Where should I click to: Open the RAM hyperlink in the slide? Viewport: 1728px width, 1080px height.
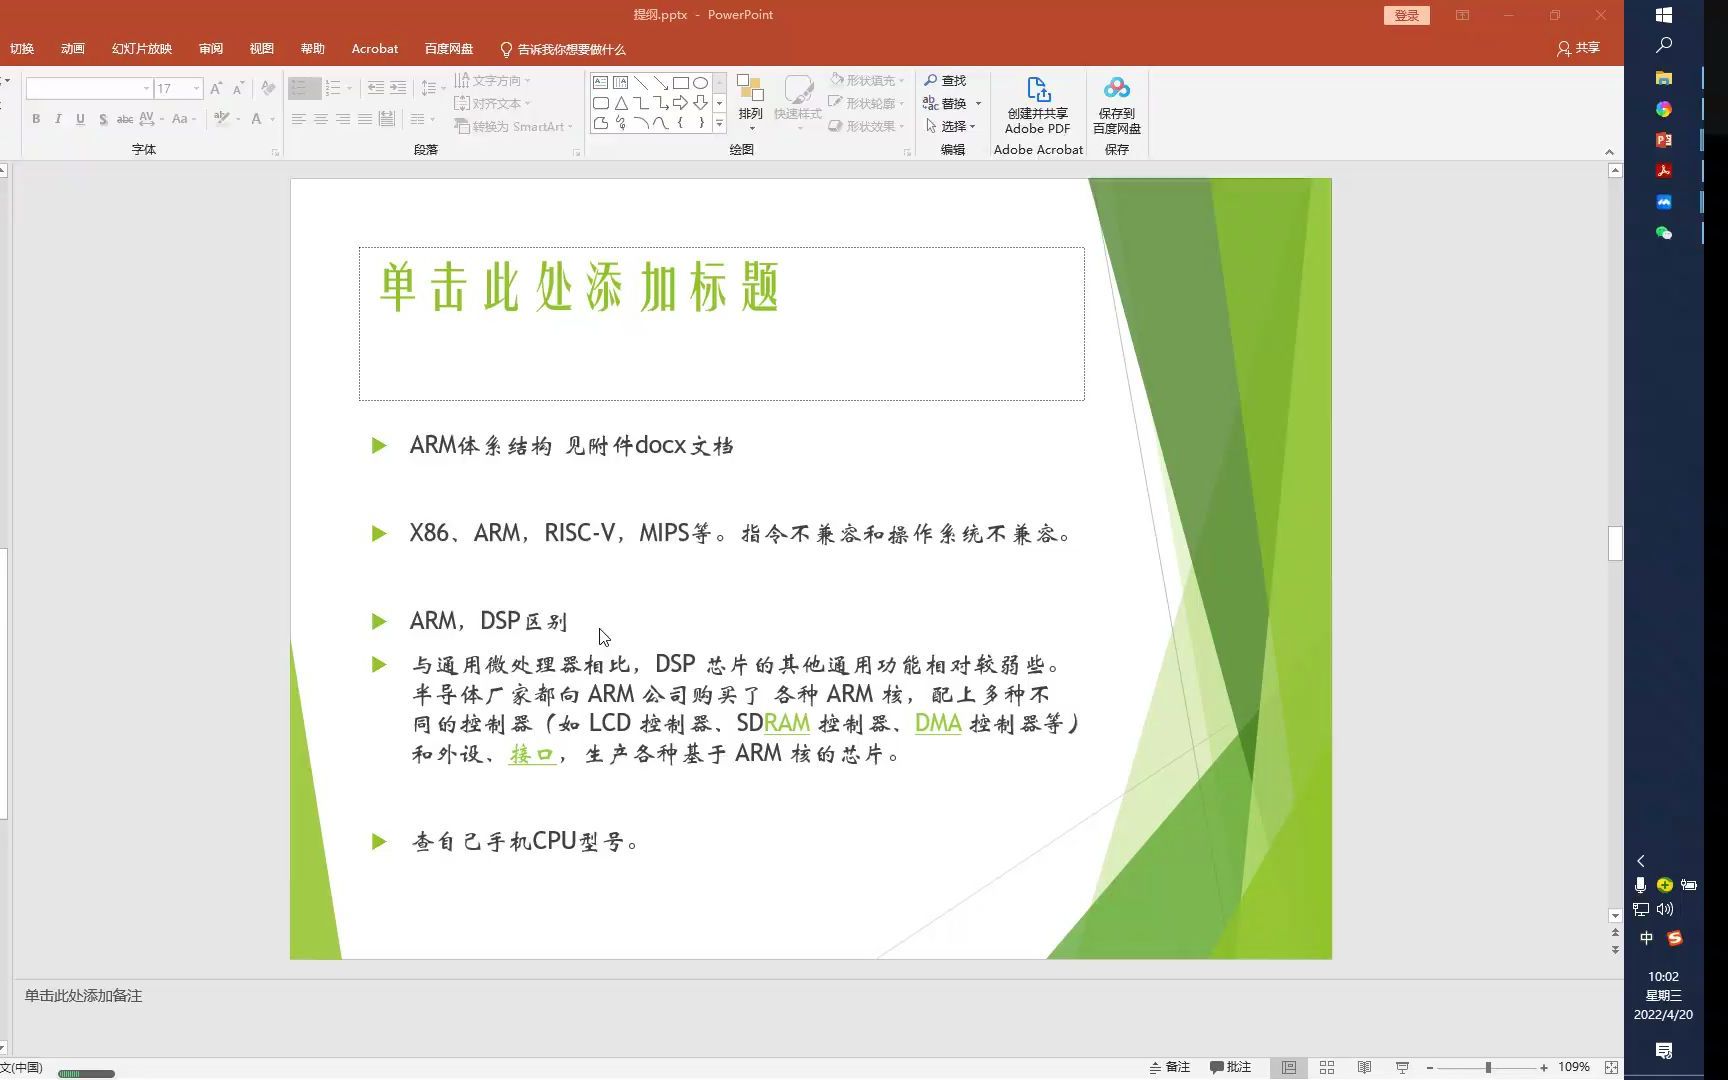785,723
